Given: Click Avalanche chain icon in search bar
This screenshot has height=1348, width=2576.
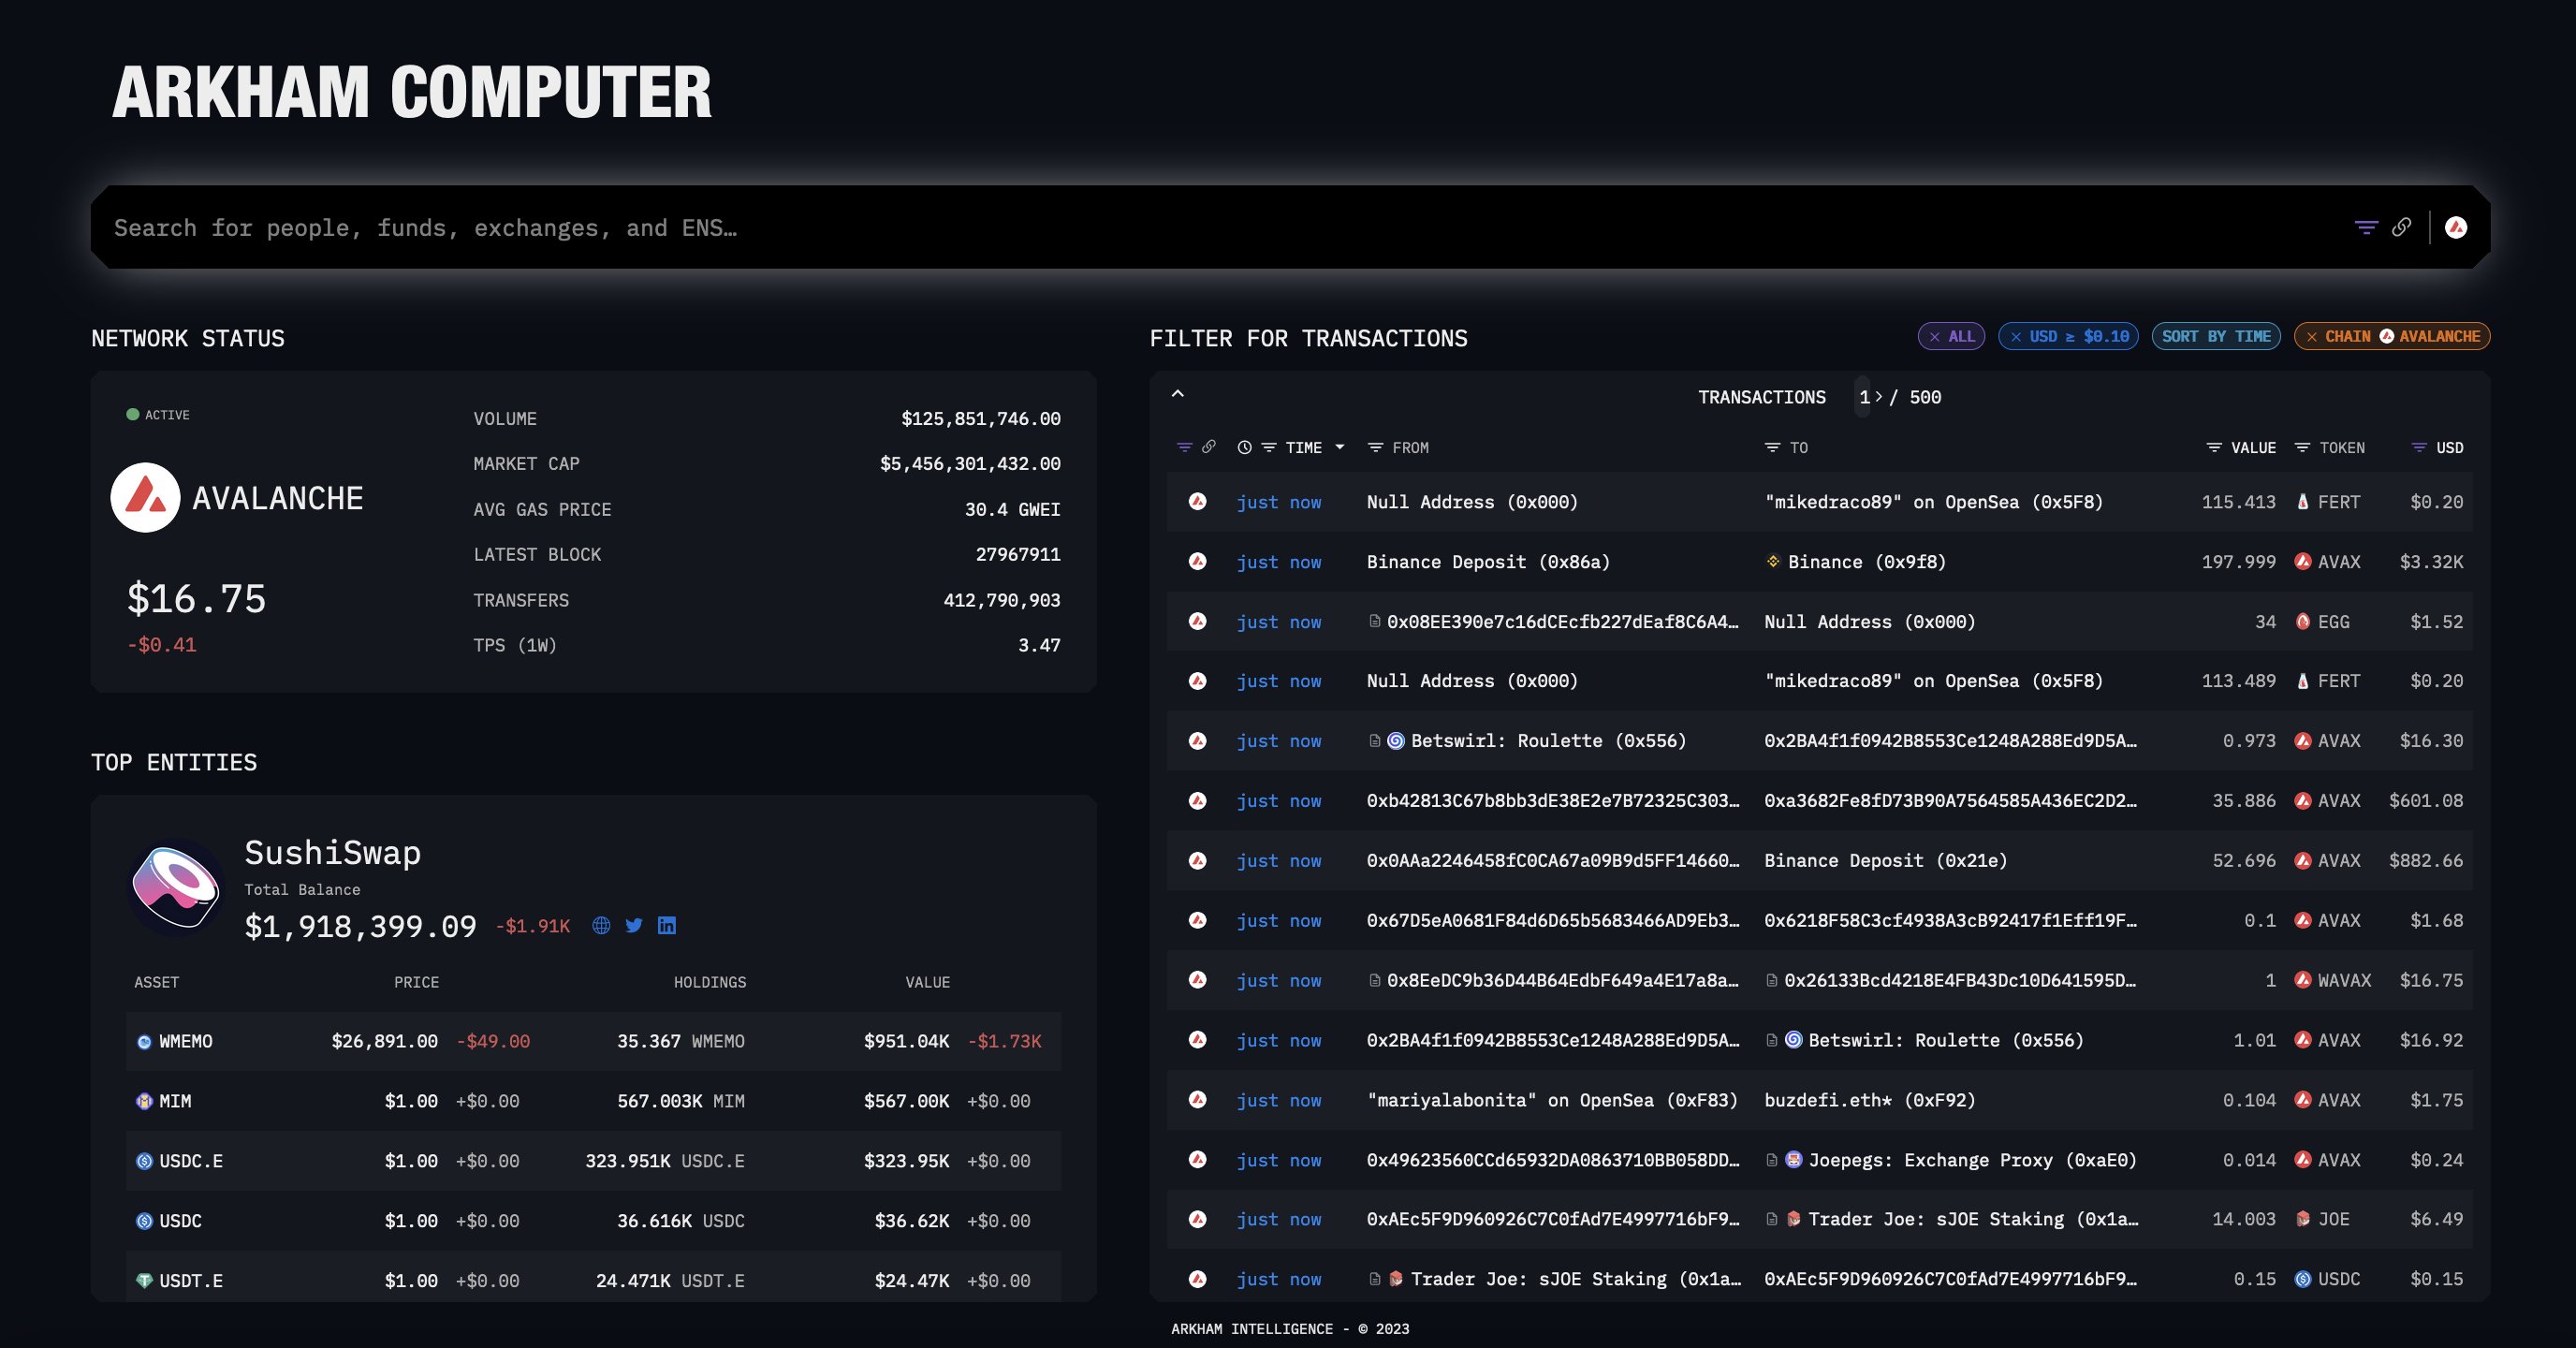Looking at the screenshot, I should pos(2455,228).
